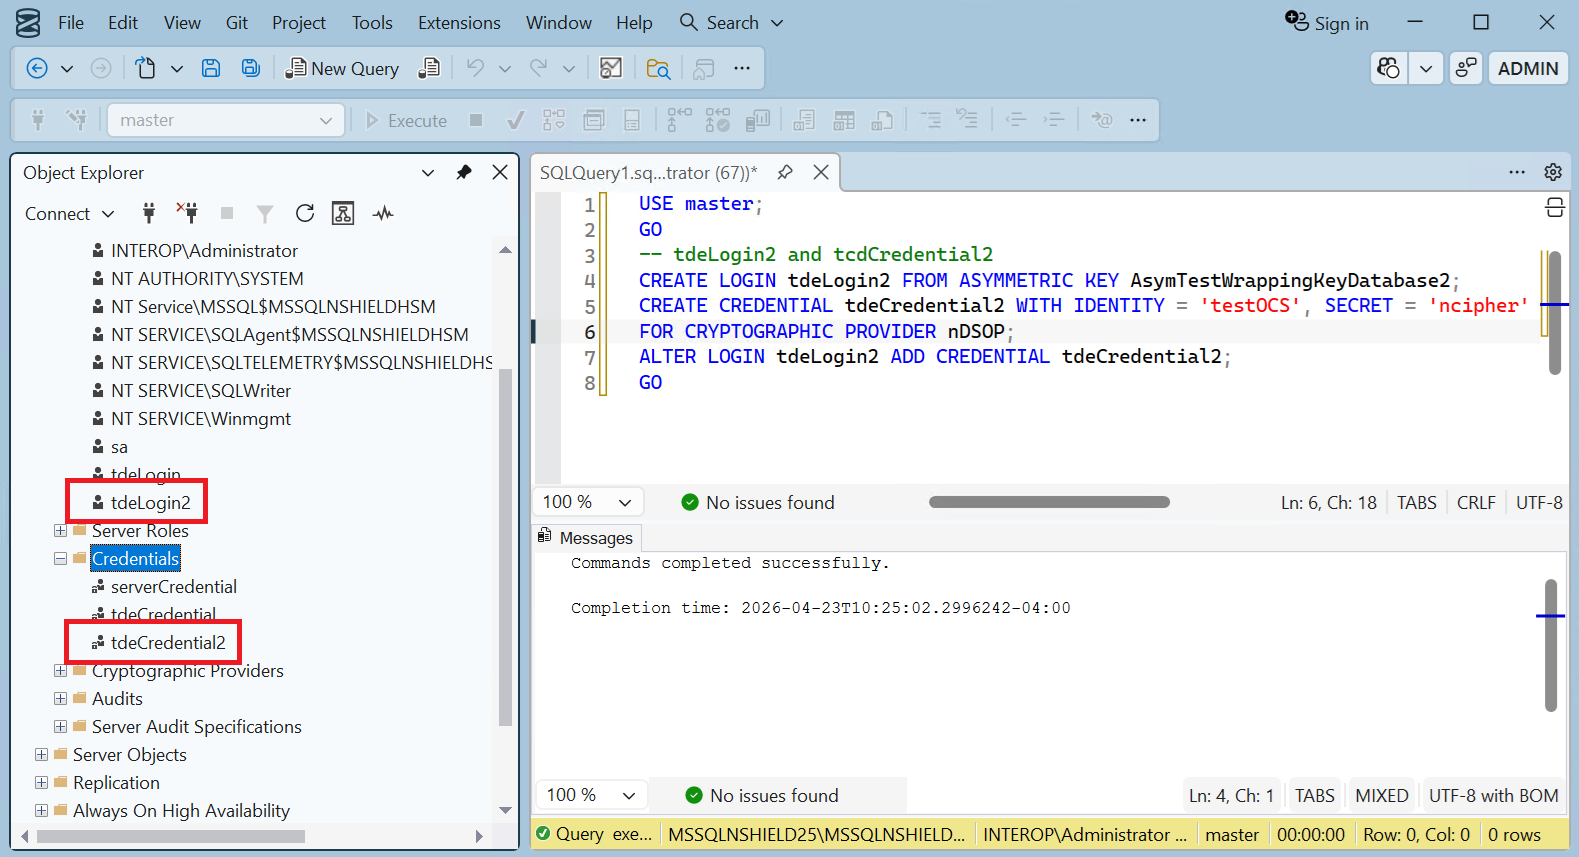
Task: Select the serverCredential item
Action: click(174, 587)
